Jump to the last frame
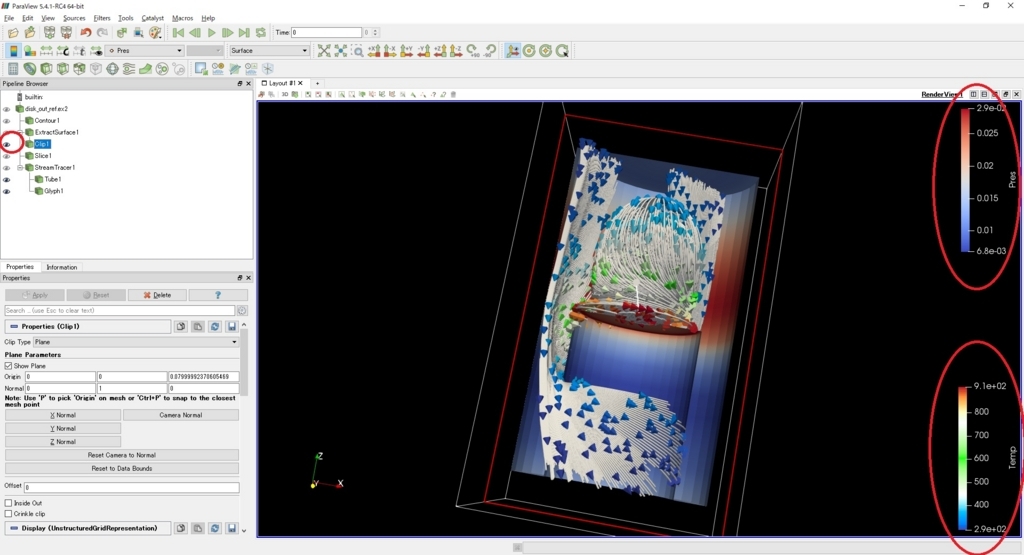The image size is (1024, 555). click(x=244, y=33)
